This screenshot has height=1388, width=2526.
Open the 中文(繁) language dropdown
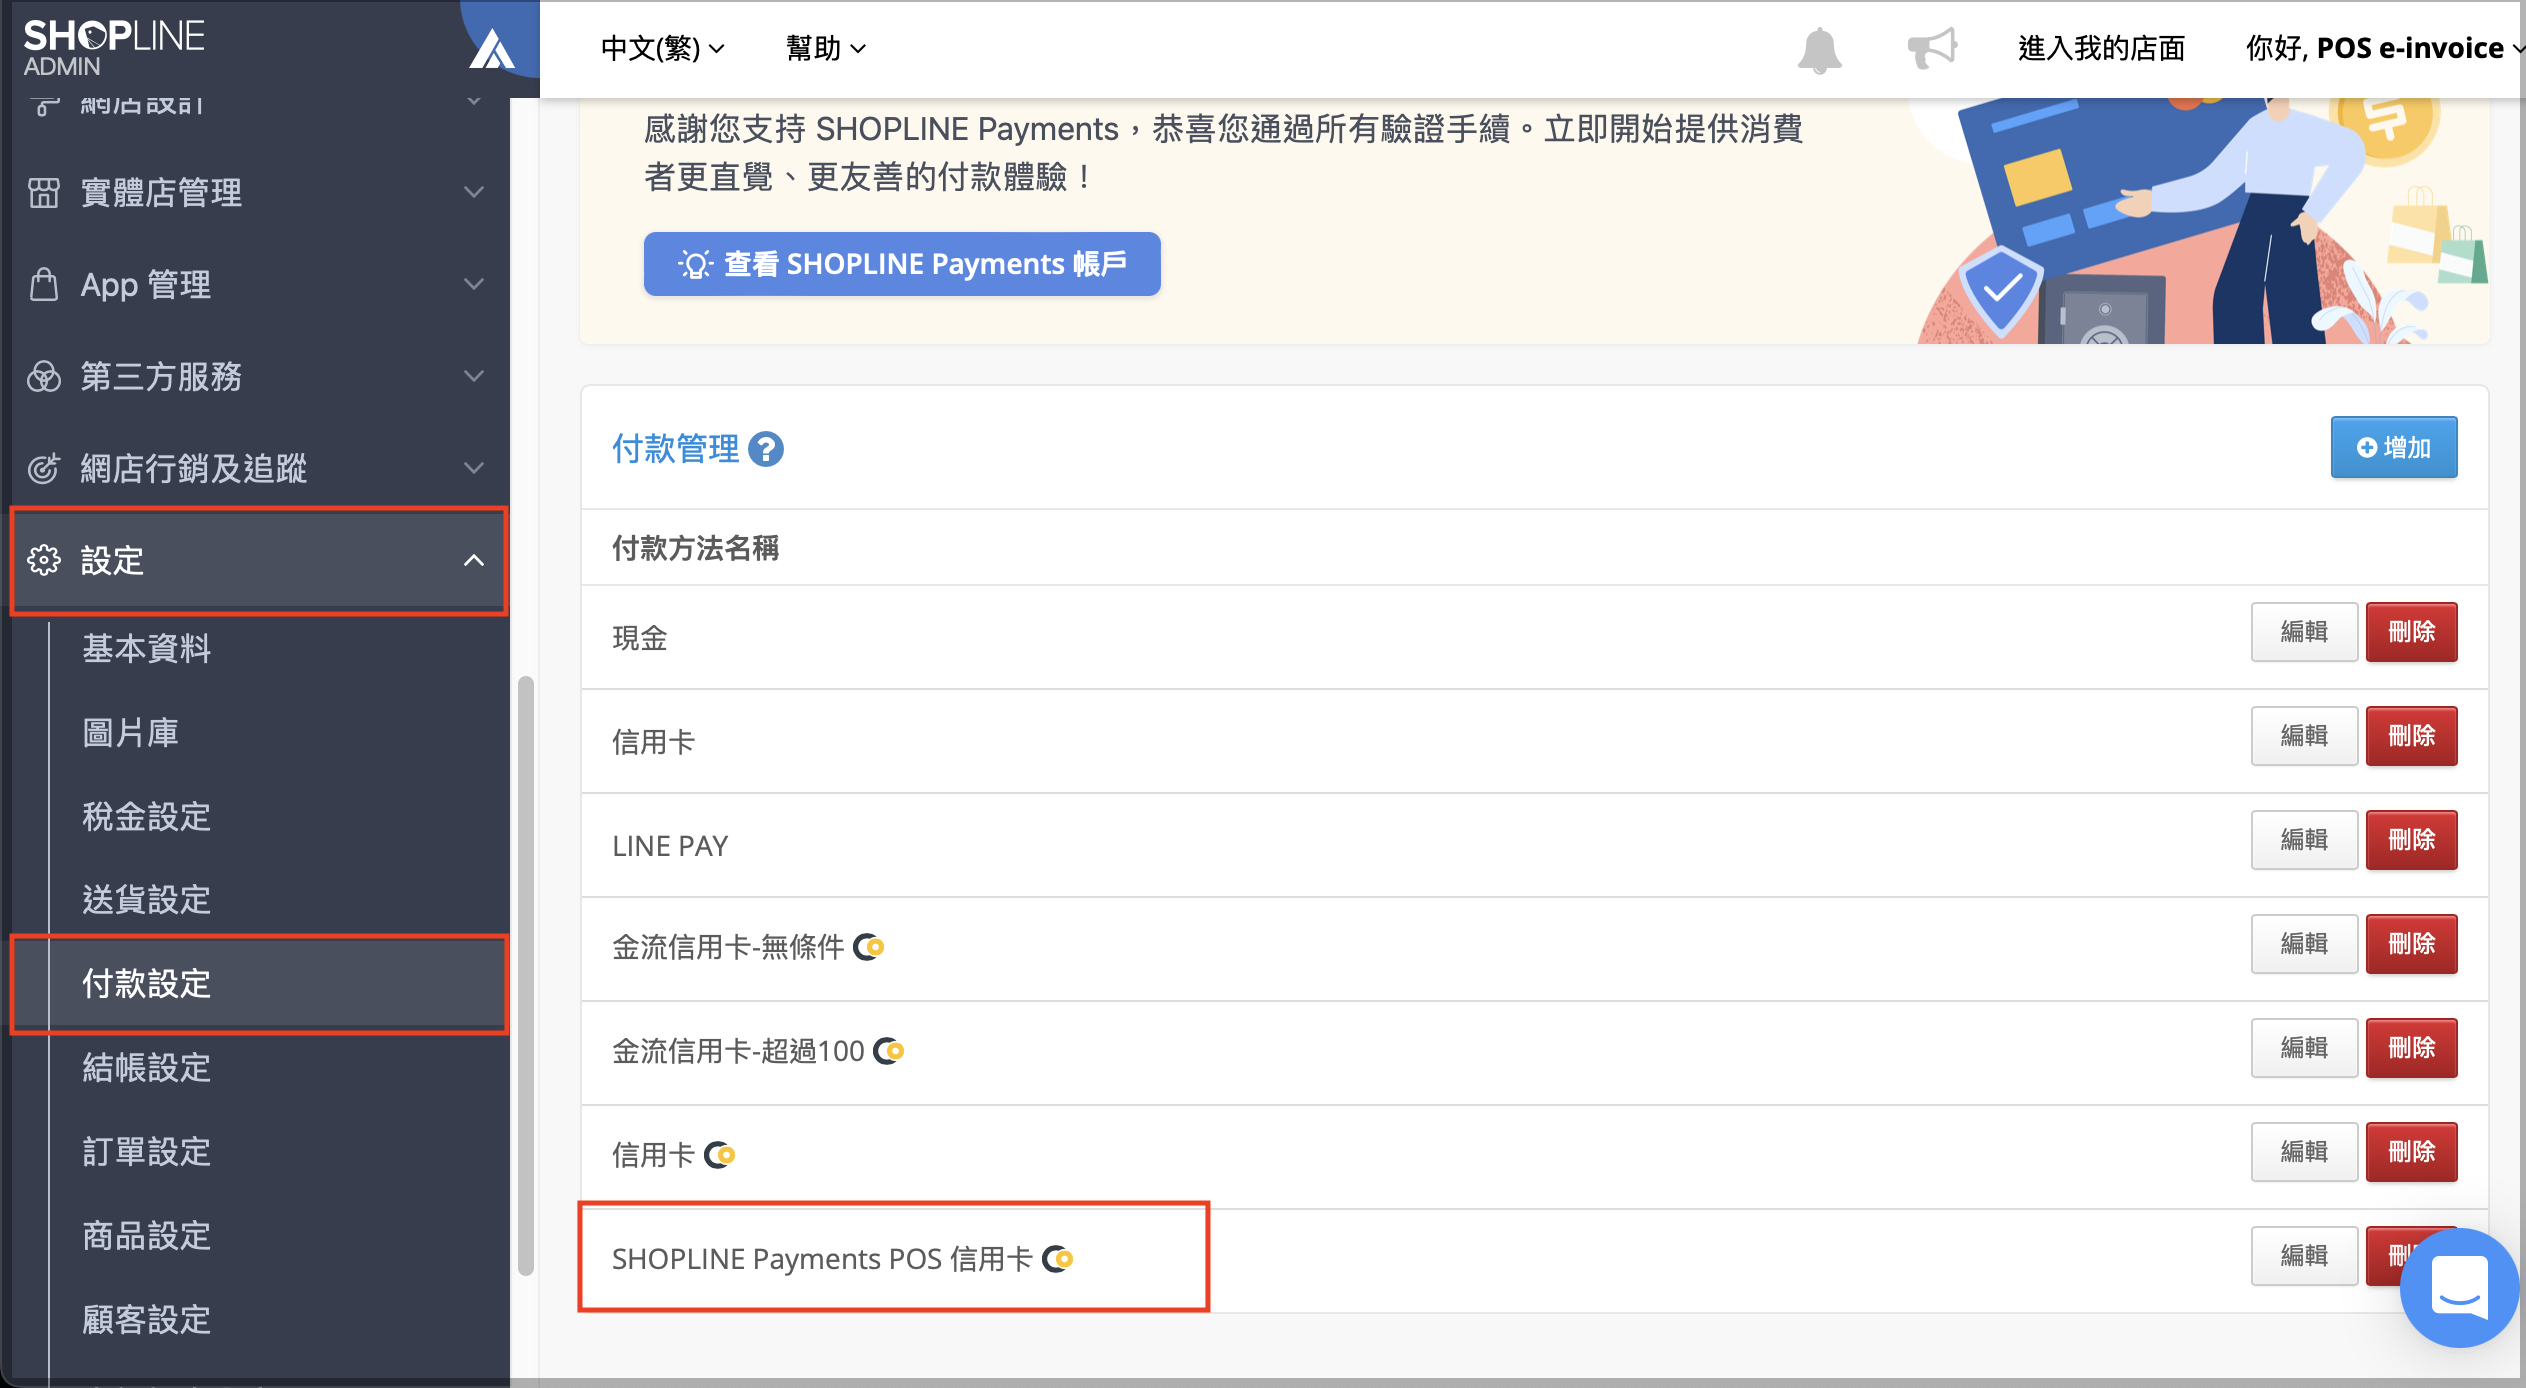662,48
